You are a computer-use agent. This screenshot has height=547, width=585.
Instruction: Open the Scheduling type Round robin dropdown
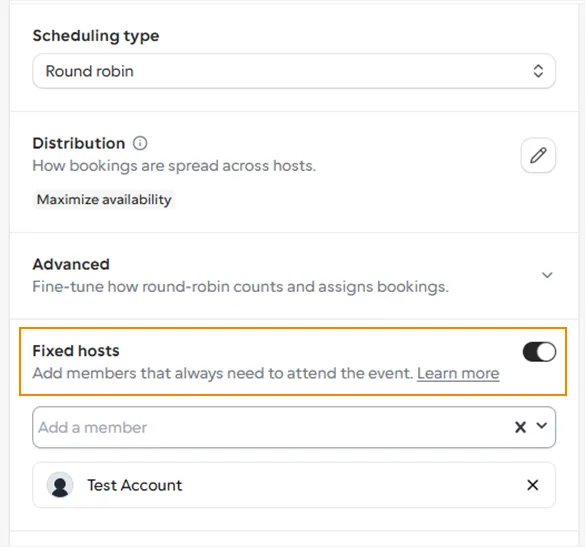coord(294,71)
